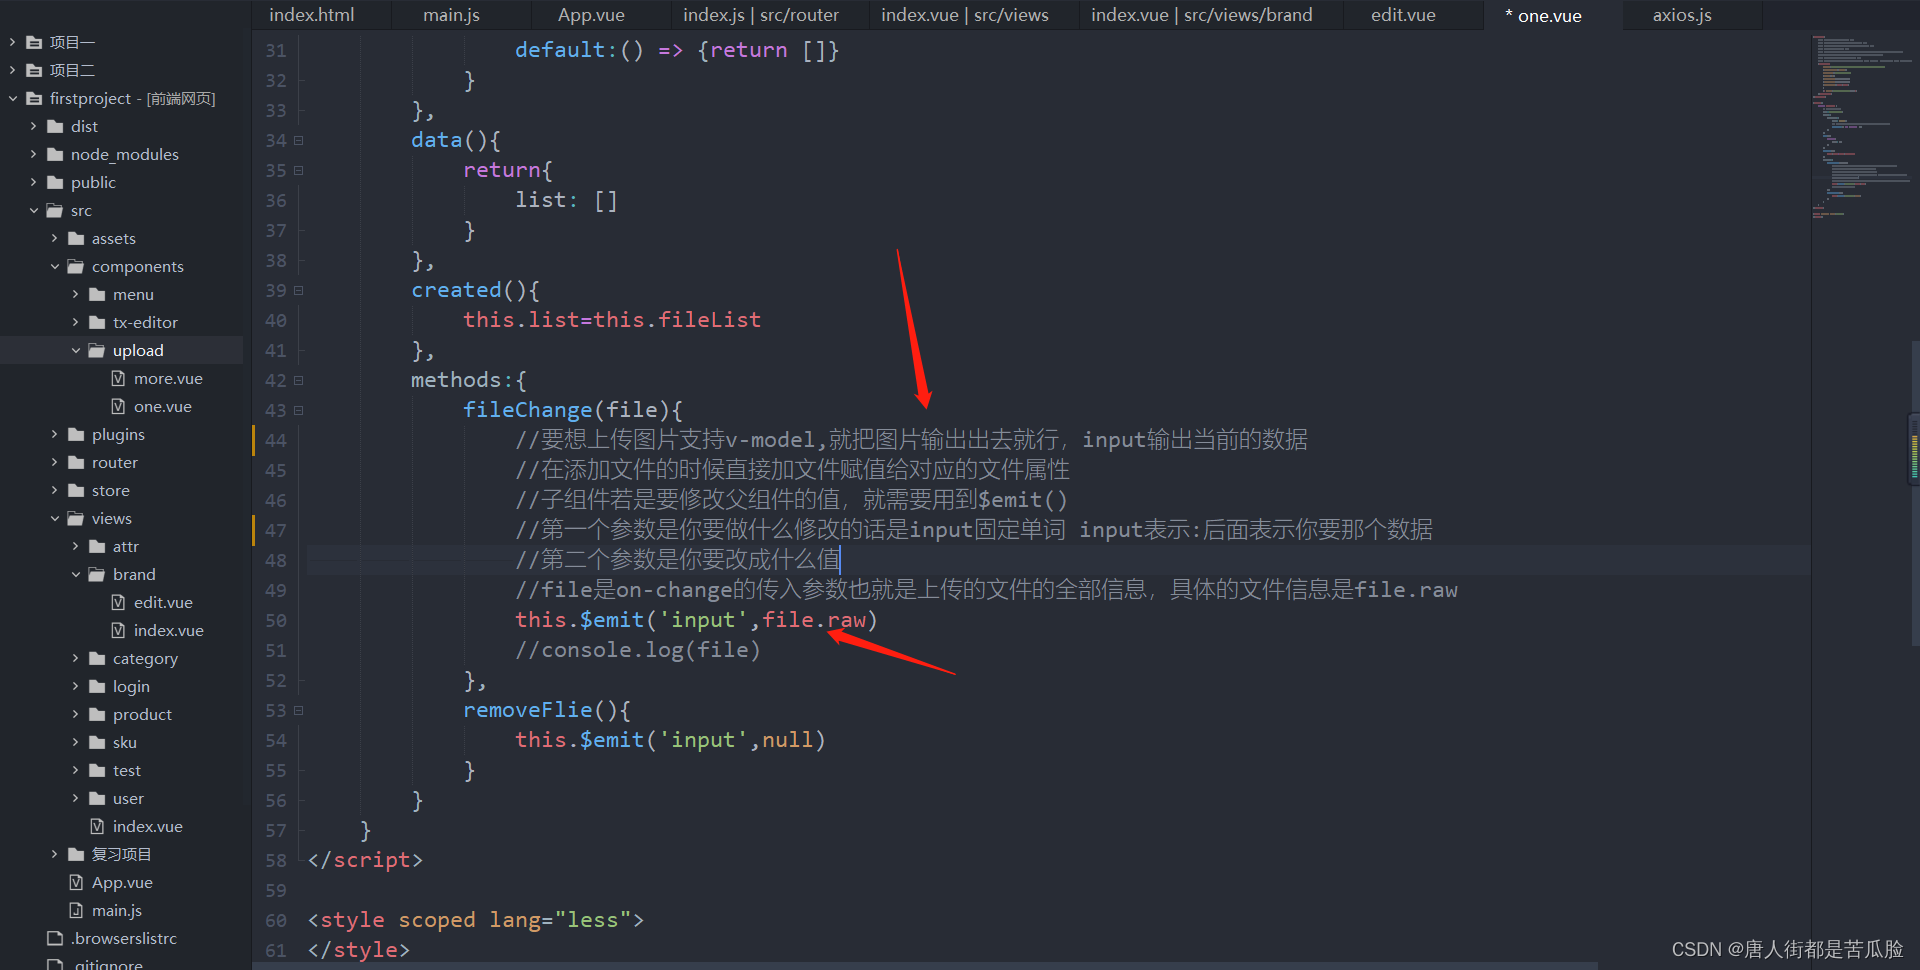Click the plugins folder icon
This screenshot has width=1920, height=970.
click(76, 434)
